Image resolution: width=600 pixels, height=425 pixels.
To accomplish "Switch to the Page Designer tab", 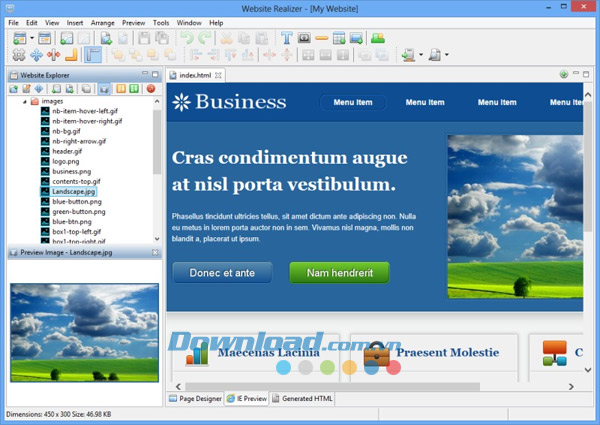I will click(x=195, y=399).
